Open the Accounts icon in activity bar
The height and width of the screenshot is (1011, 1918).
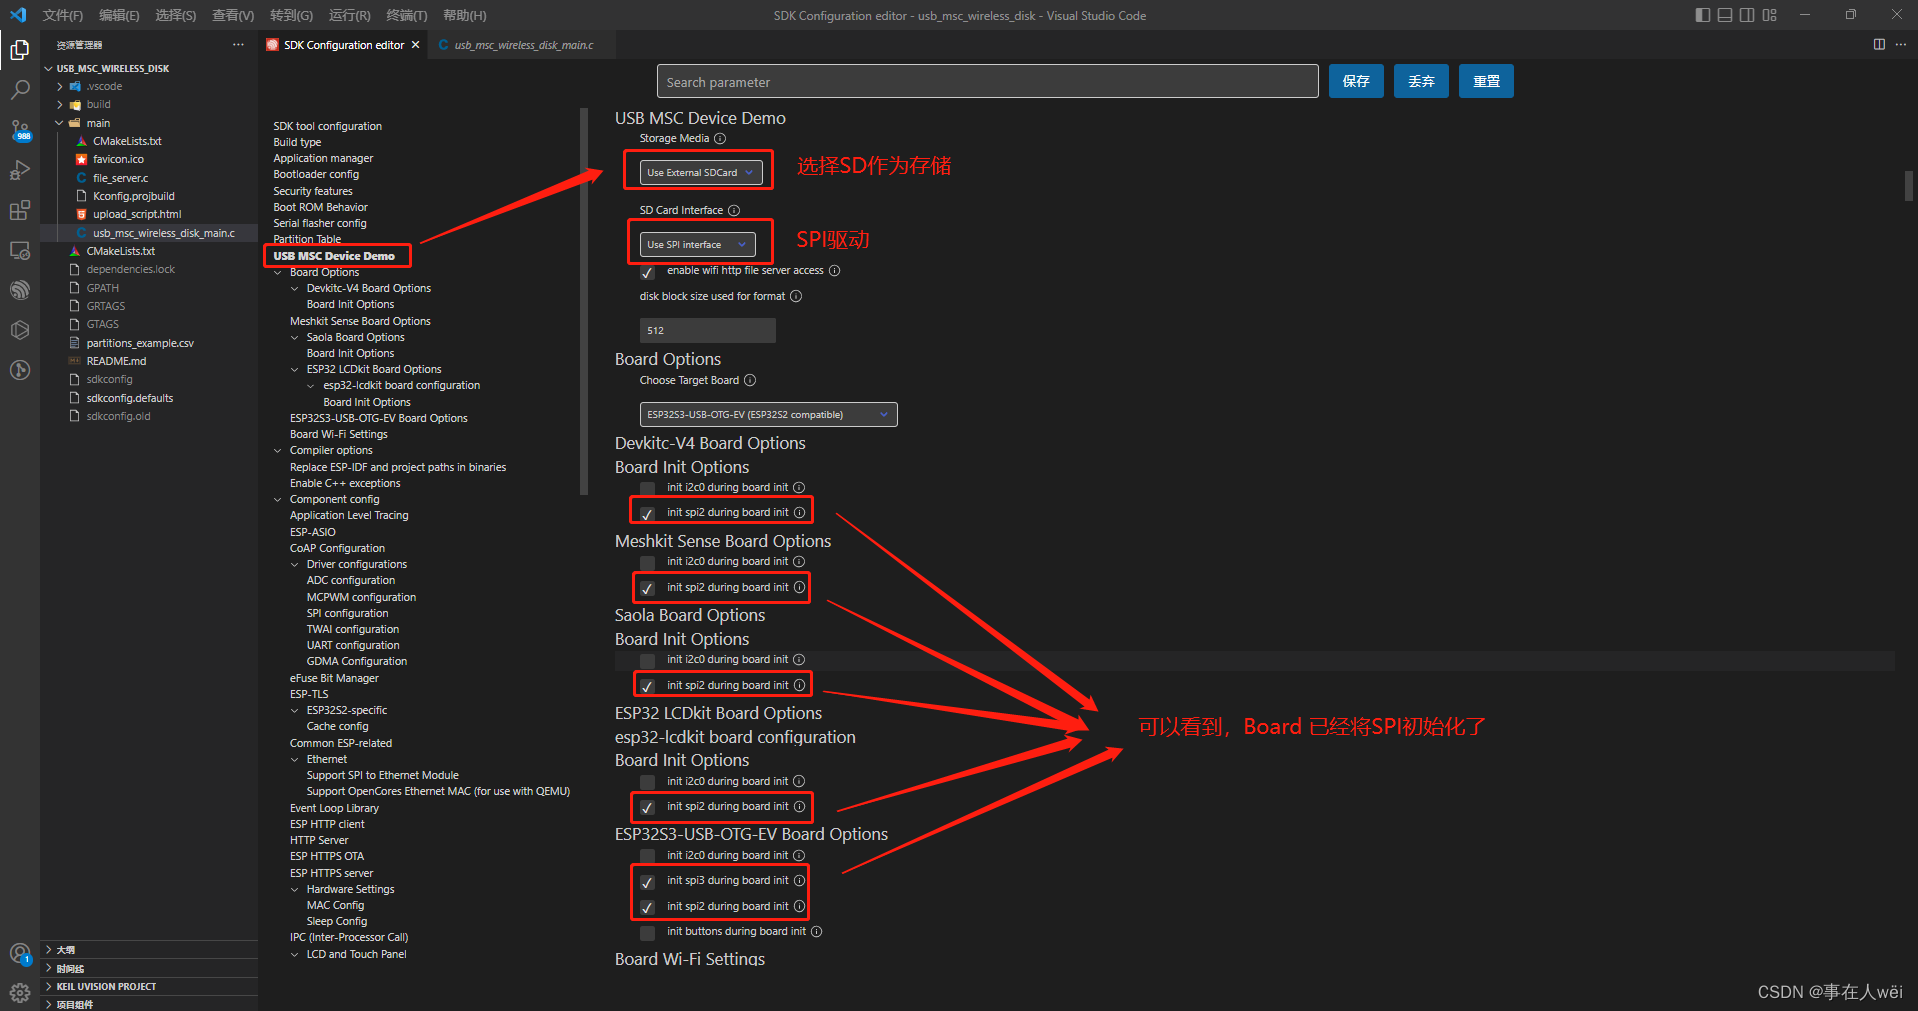[20, 954]
